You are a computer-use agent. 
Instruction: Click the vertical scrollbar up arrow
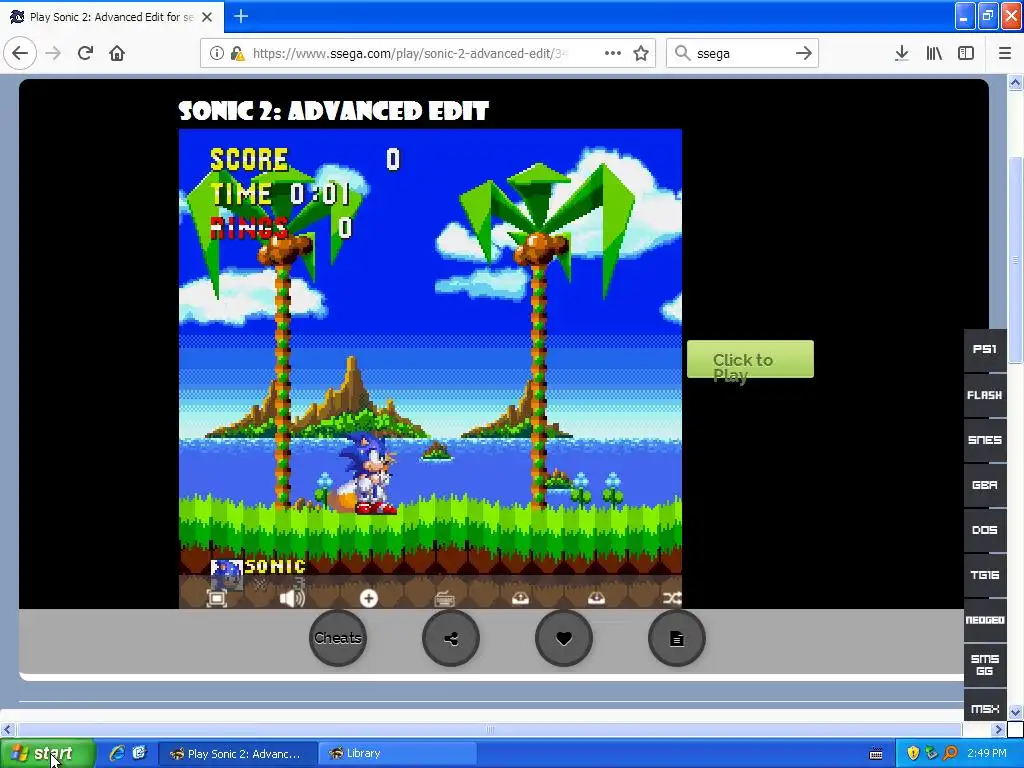(x=1016, y=82)
